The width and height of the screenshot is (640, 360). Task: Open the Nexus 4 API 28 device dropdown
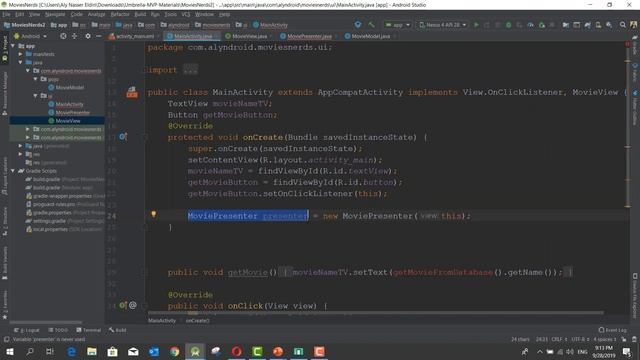click(443, 25)
